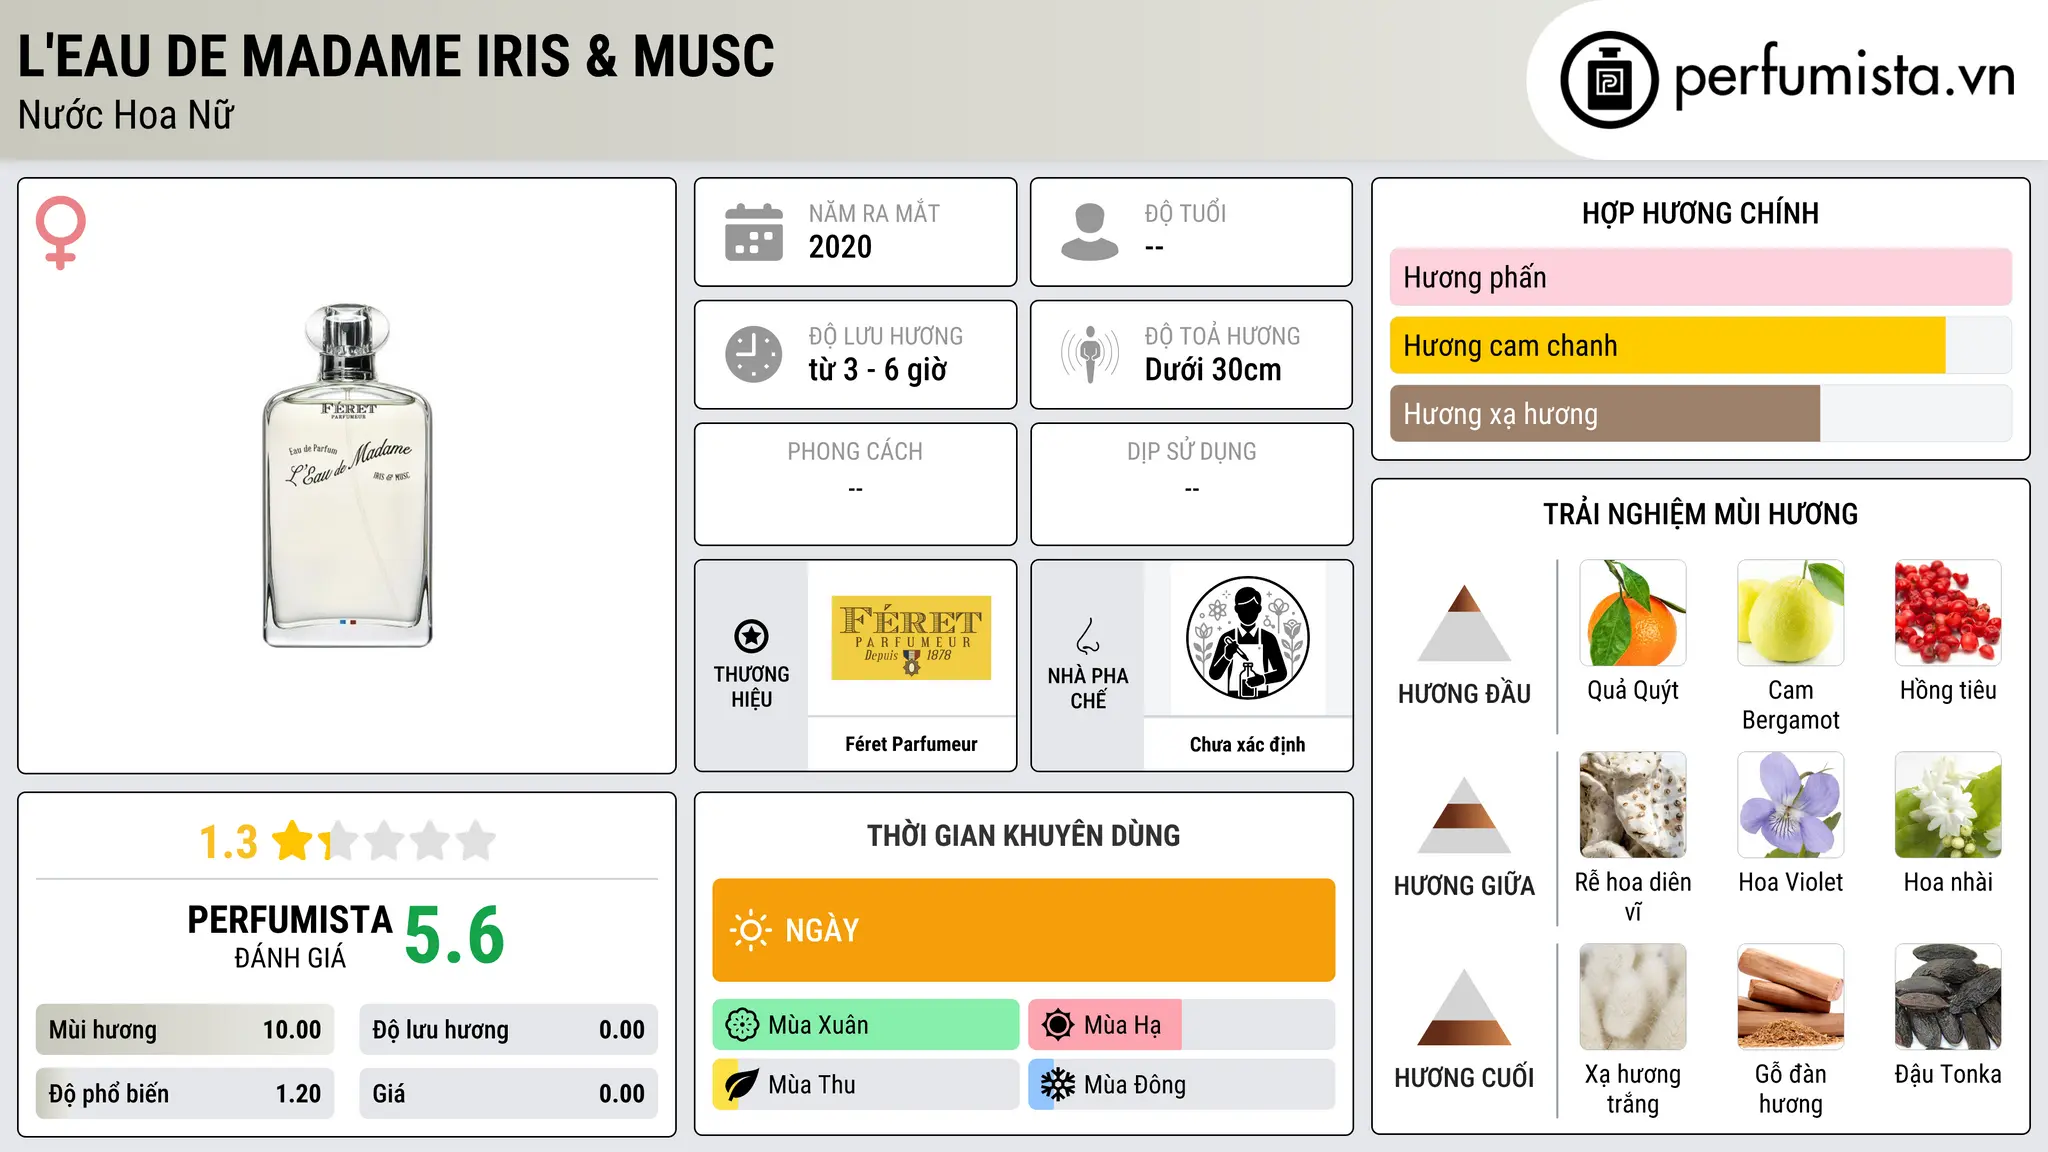
Task: Click the Hương xạ hương accord bar
Action: [1701, 414]
